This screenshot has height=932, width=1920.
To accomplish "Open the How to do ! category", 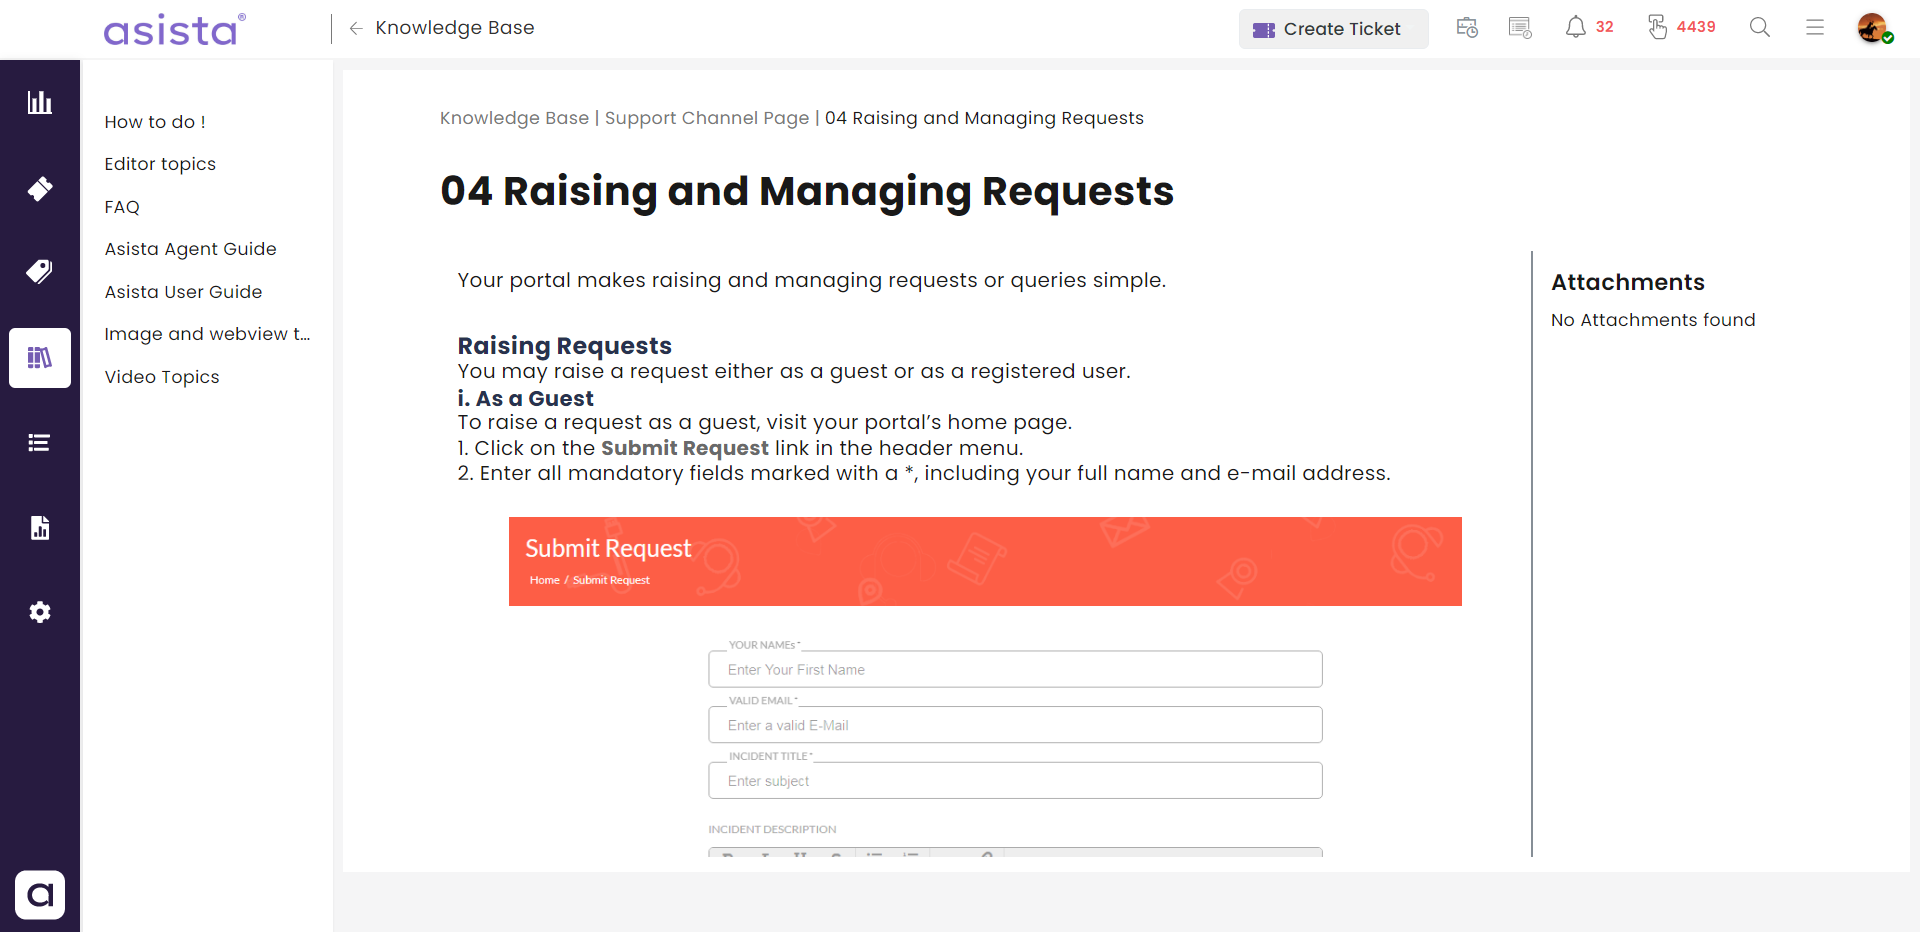I will (155, 122).
